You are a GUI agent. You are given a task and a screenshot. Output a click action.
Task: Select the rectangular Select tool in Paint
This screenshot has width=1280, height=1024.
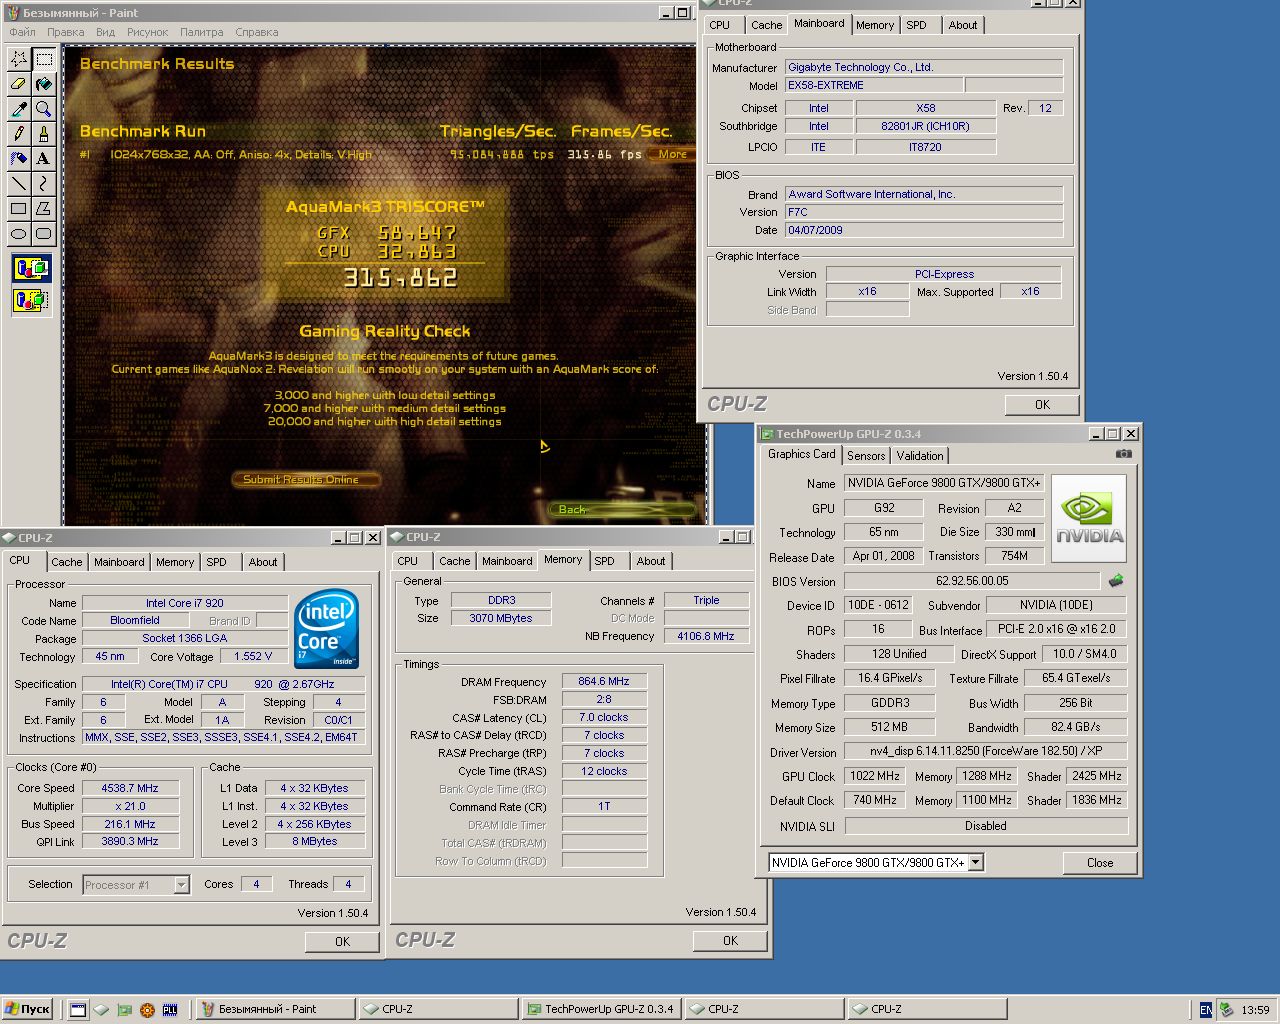click(43, 59)
